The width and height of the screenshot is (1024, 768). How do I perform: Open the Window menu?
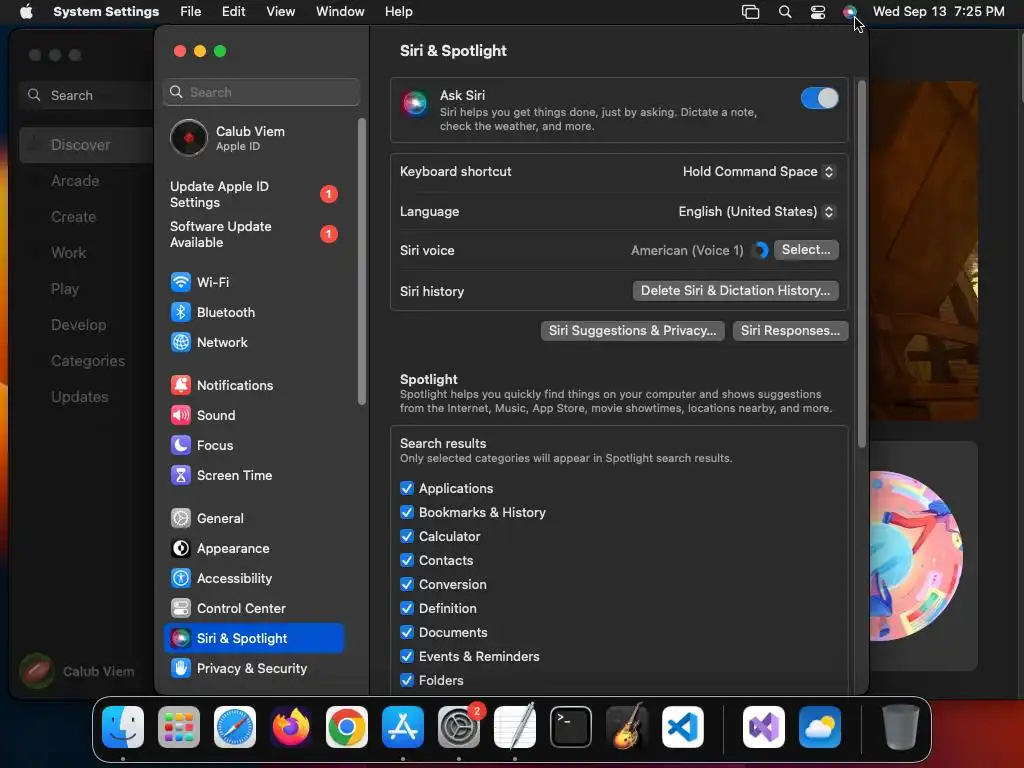pyautogui.click(x=340, y=12)
